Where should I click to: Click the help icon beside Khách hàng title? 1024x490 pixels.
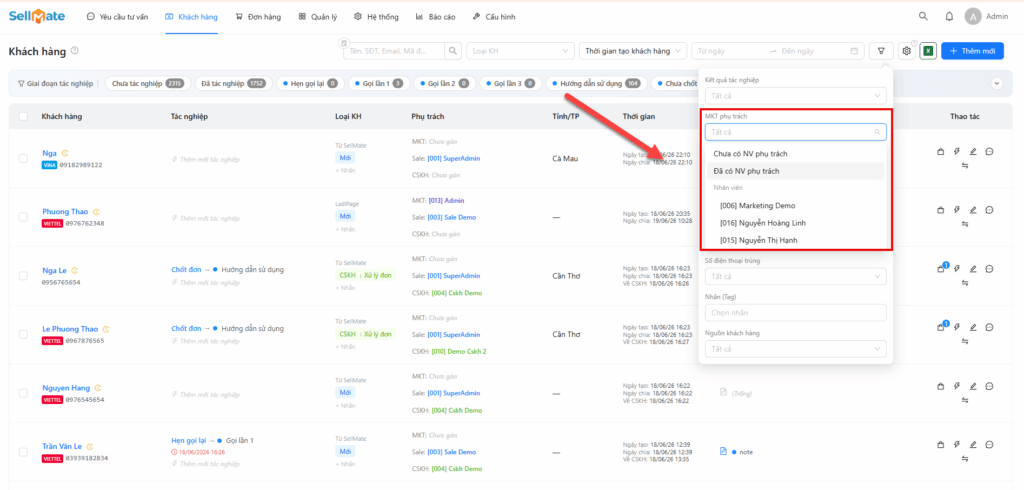click(74, 51)
